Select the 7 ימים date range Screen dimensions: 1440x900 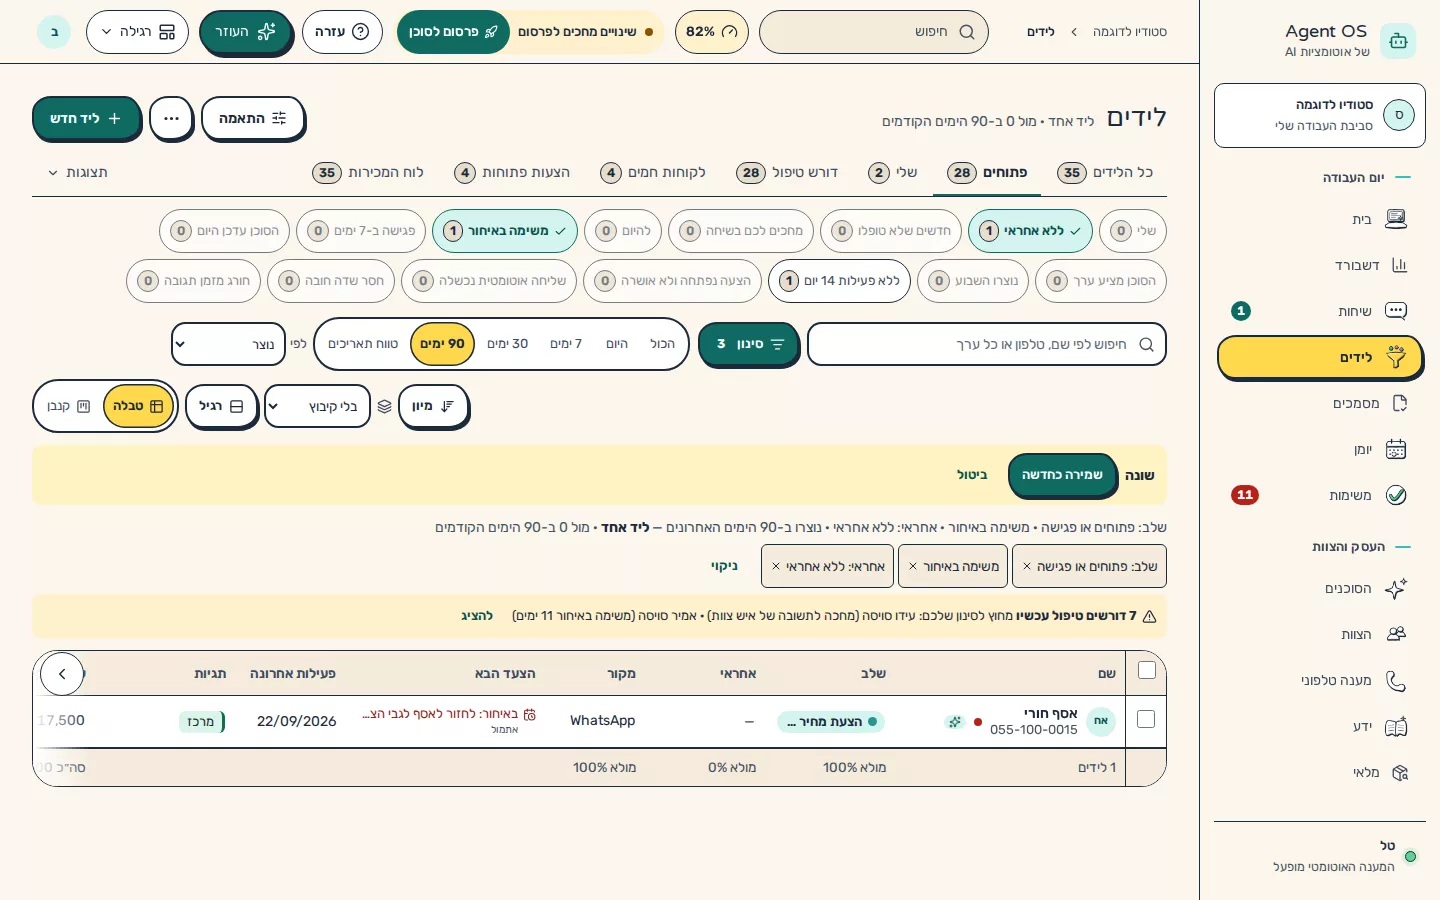(566, 343)
